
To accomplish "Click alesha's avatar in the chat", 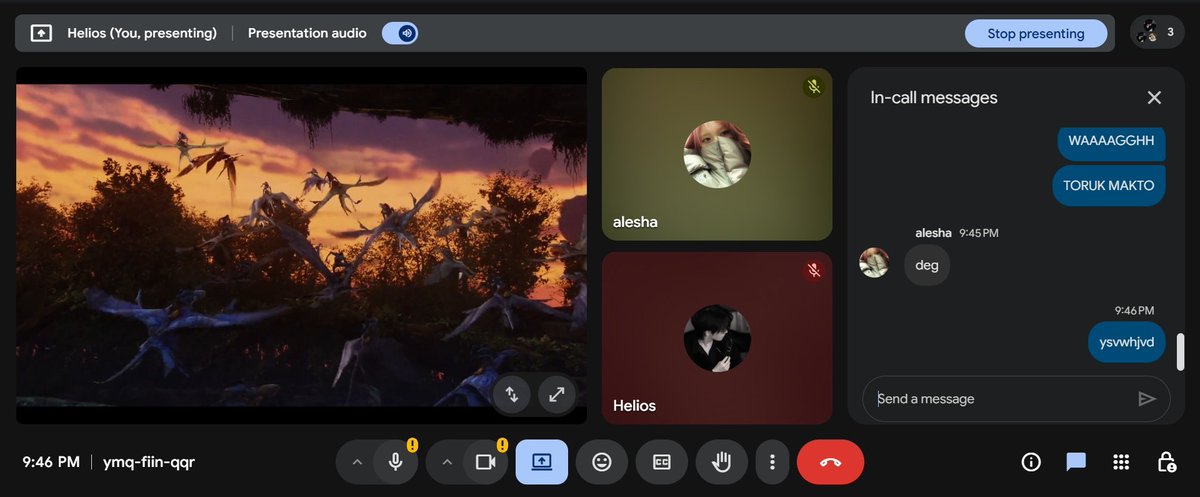I will click(x=874, y=262).
